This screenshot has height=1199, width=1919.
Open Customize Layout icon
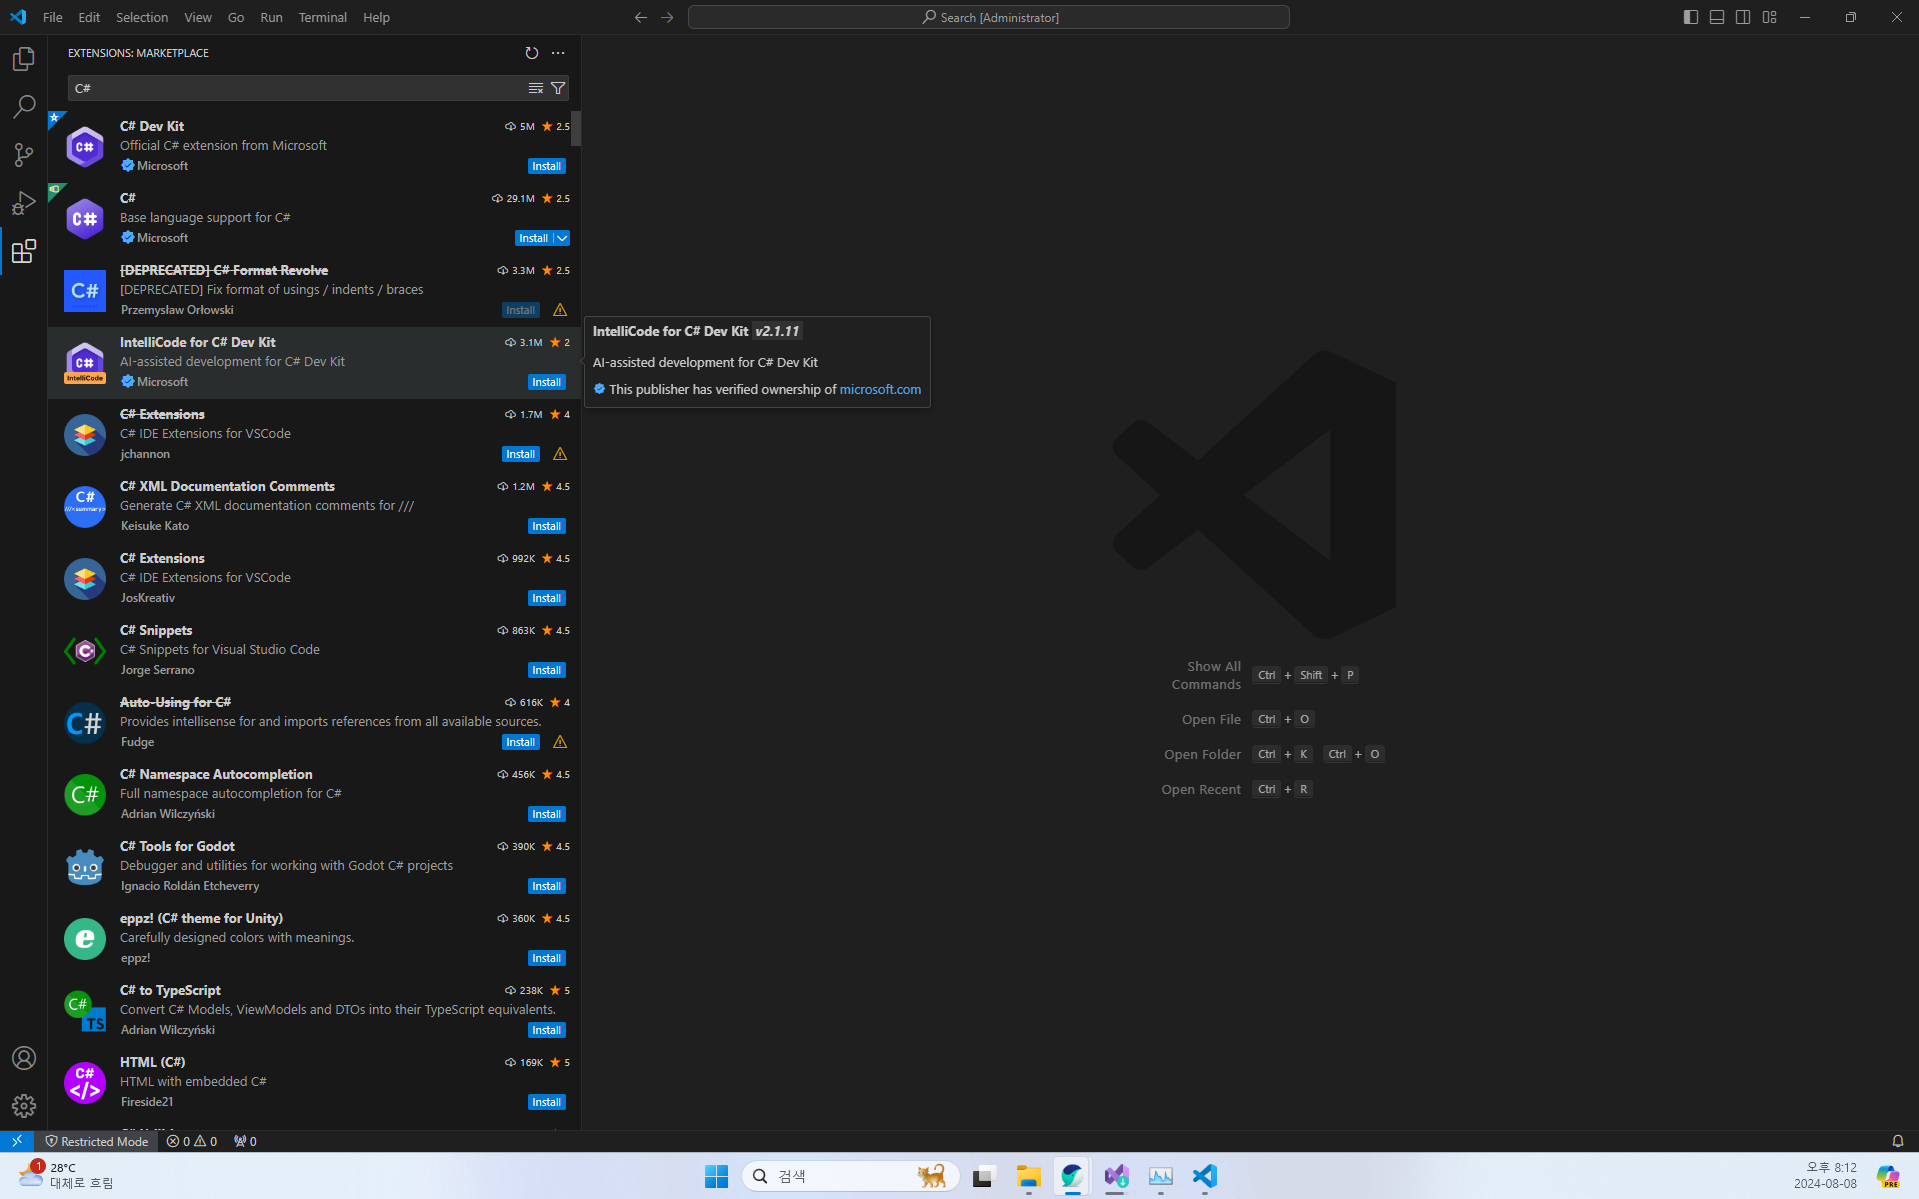pyautogui.click(x=1770, y=17)
